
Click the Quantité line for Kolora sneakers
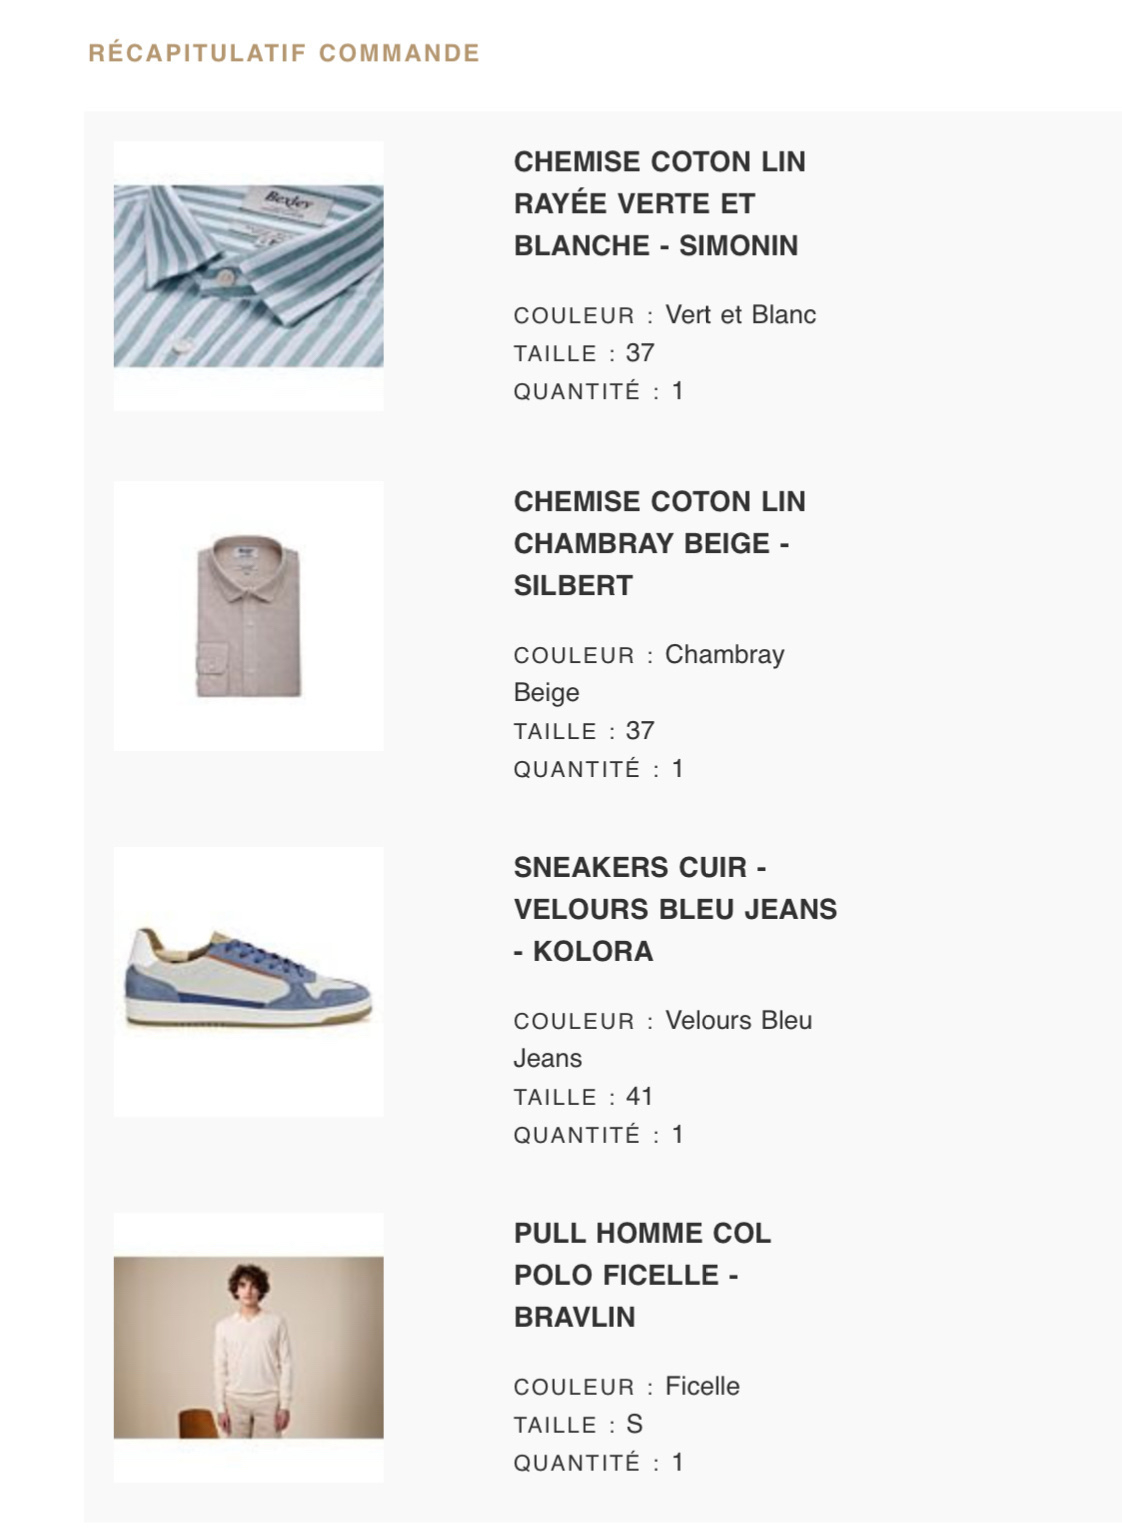point(599,1135)
